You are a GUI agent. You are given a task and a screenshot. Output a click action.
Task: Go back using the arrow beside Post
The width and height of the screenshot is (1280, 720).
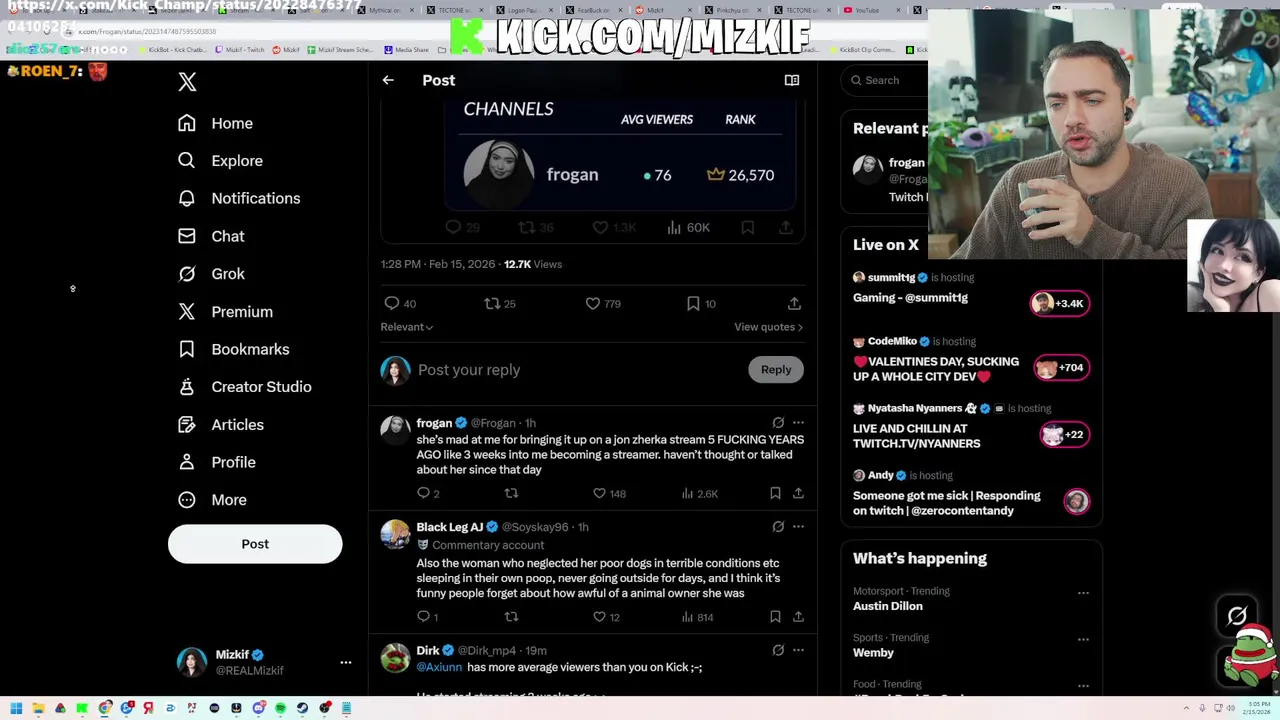coord(388,80)
